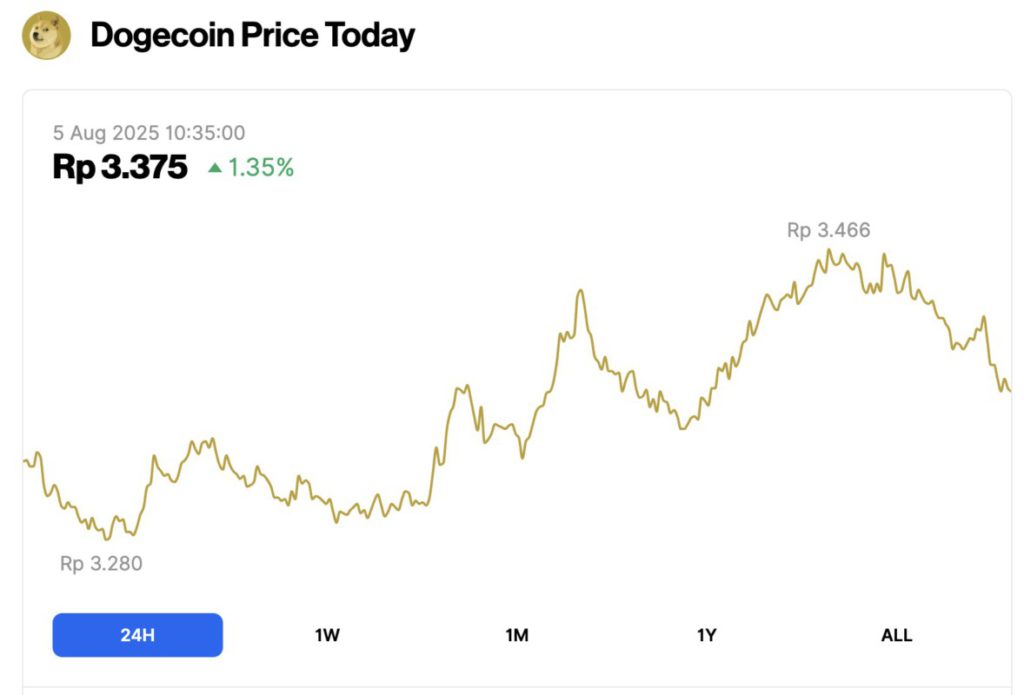Image resolution: width=1024 pixels, height=695 pixels.
Task: Toggle the 24H time range off
Action: click(x=137, y=635)
